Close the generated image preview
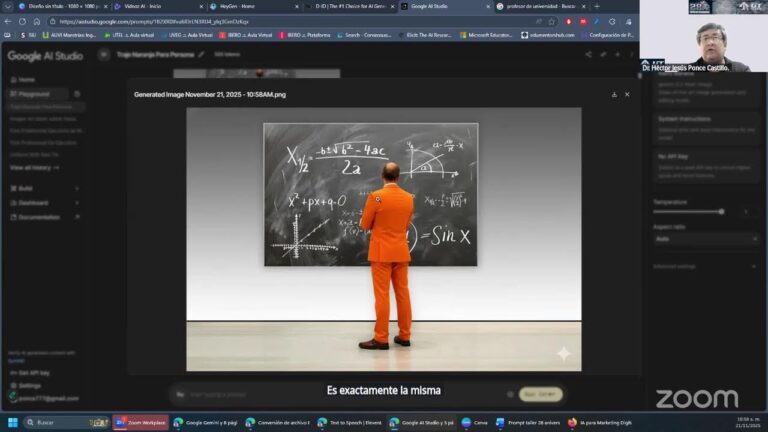Image resolution: width=768 pixels, height=432 pixels. (627, 95)
